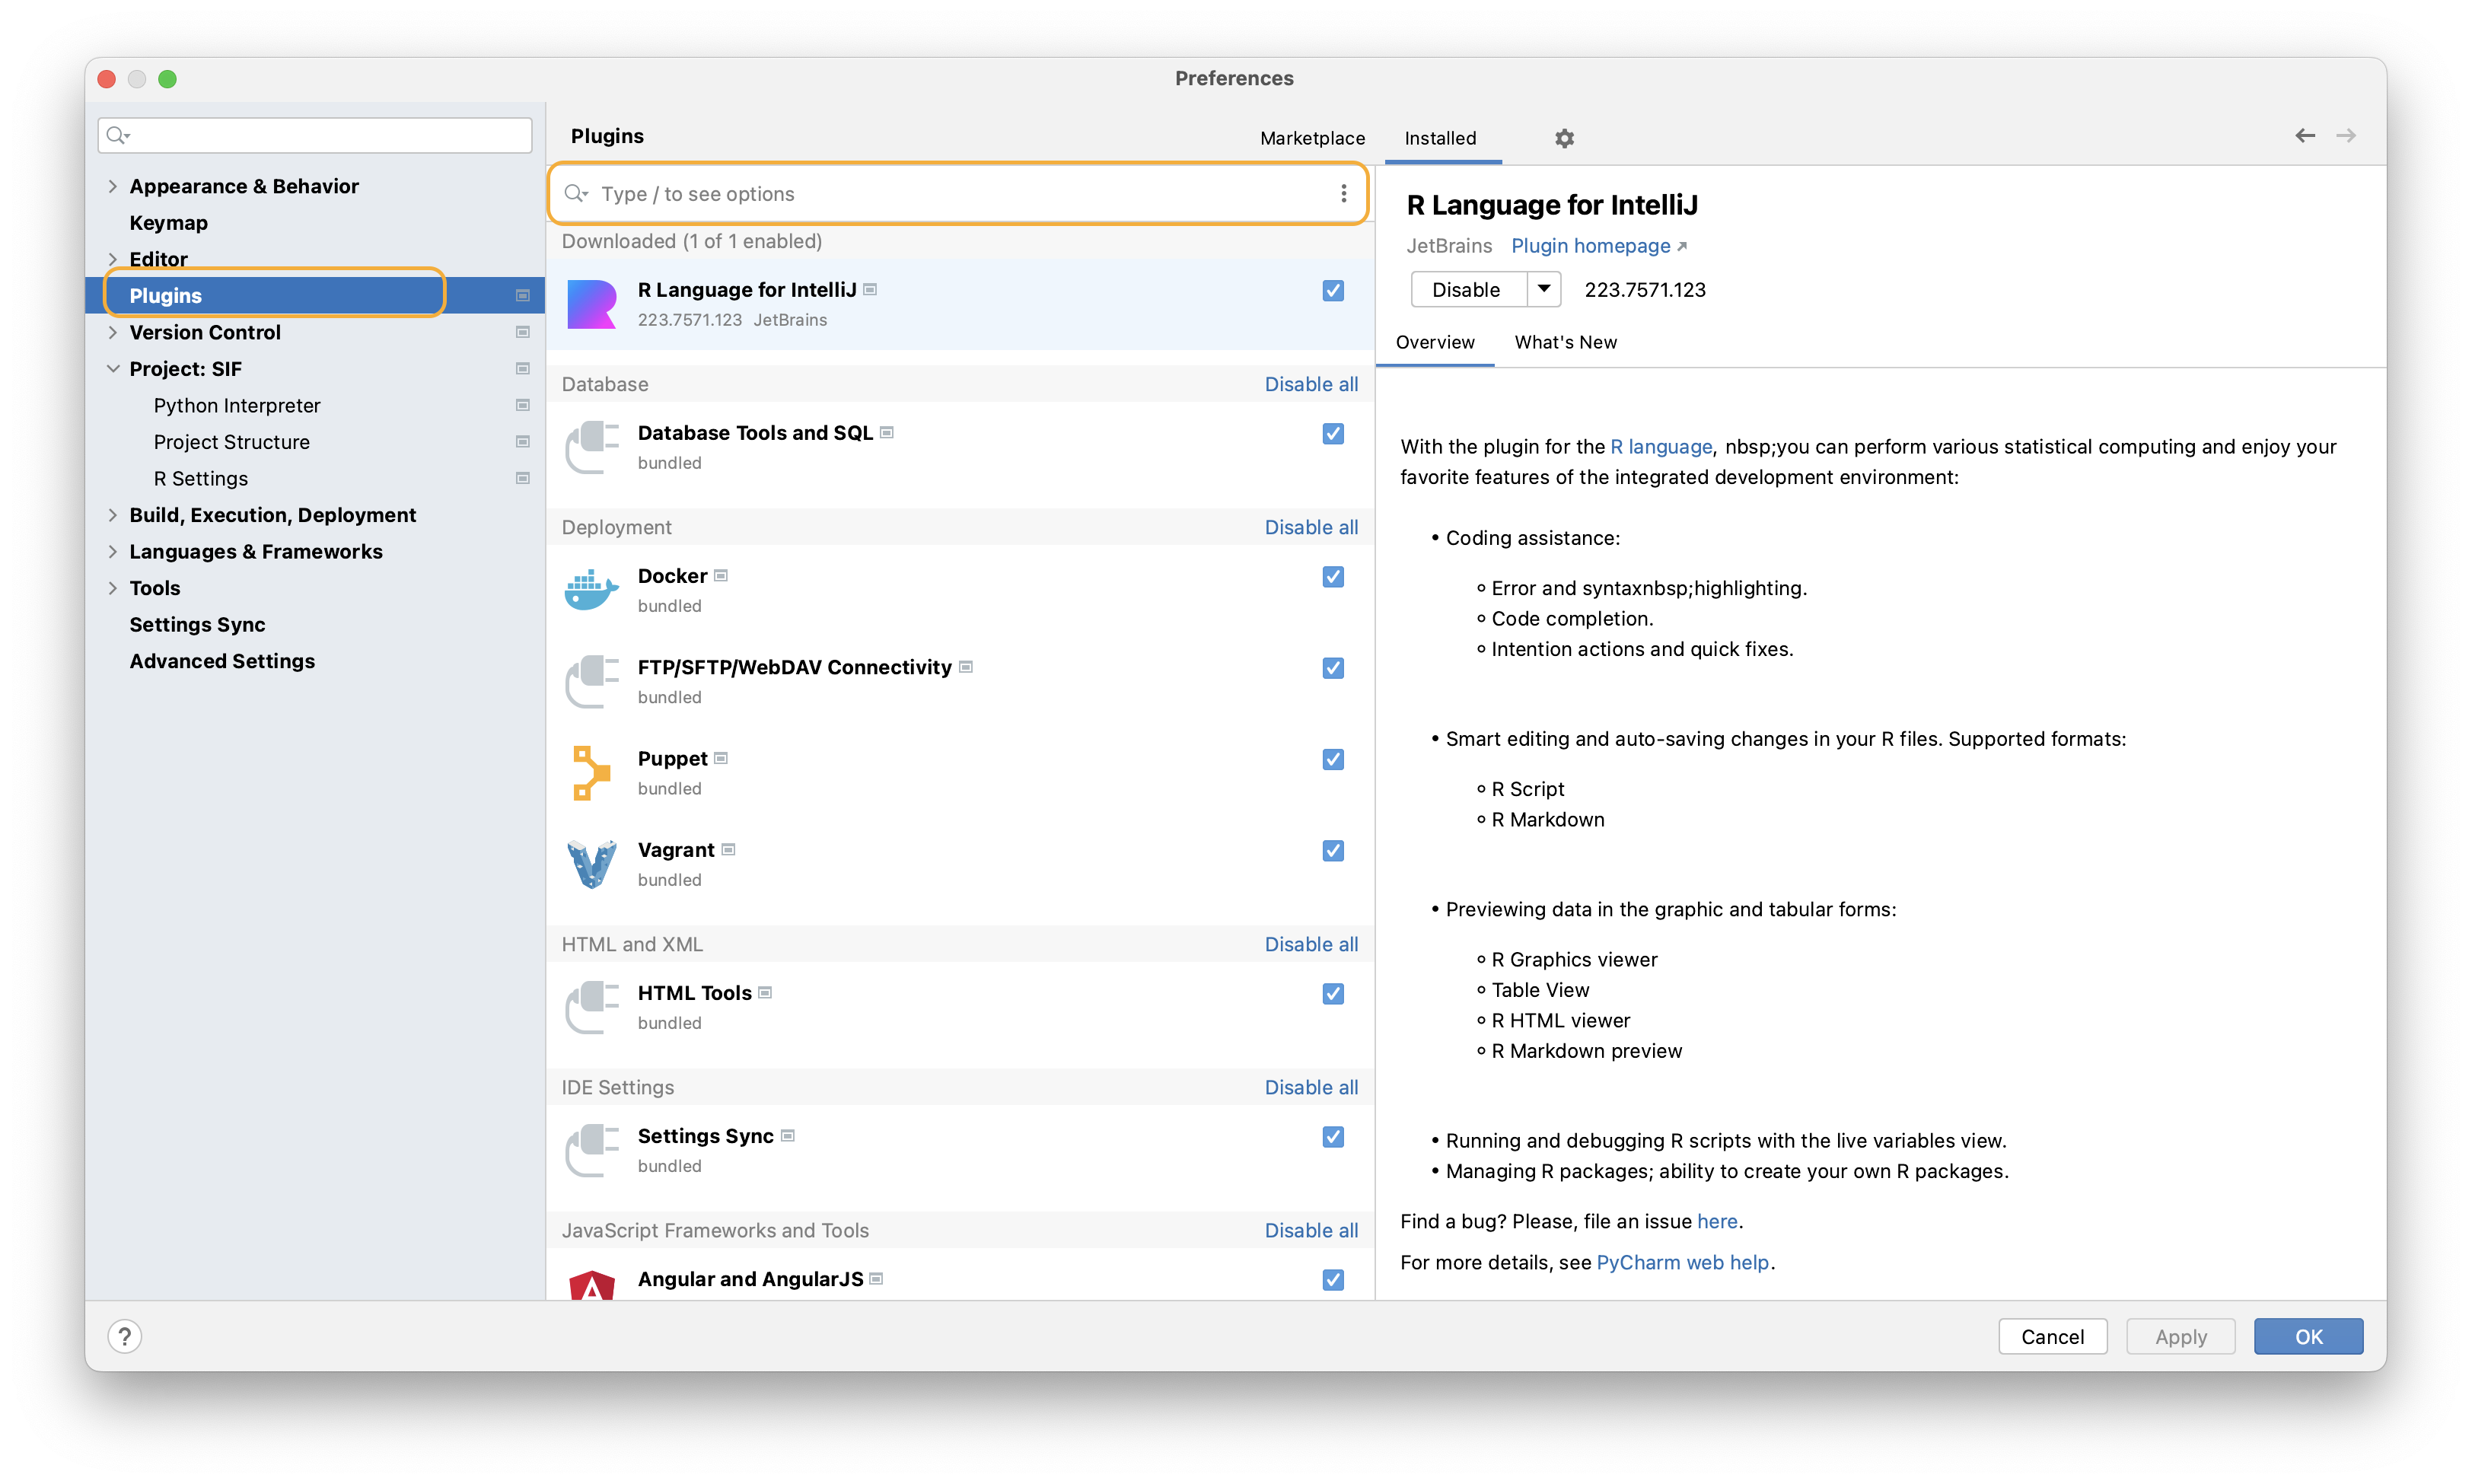Switch to the Marketplace tab
The image size is (2472, 1484).
[x=1312, y=138]
